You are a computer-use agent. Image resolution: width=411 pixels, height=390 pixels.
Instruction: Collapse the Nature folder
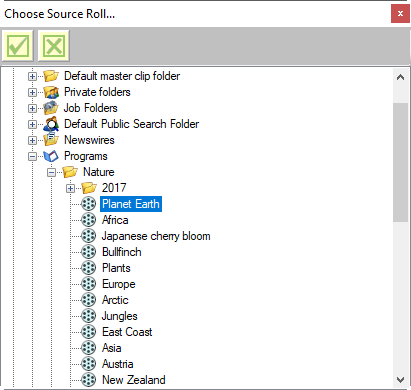51,172
